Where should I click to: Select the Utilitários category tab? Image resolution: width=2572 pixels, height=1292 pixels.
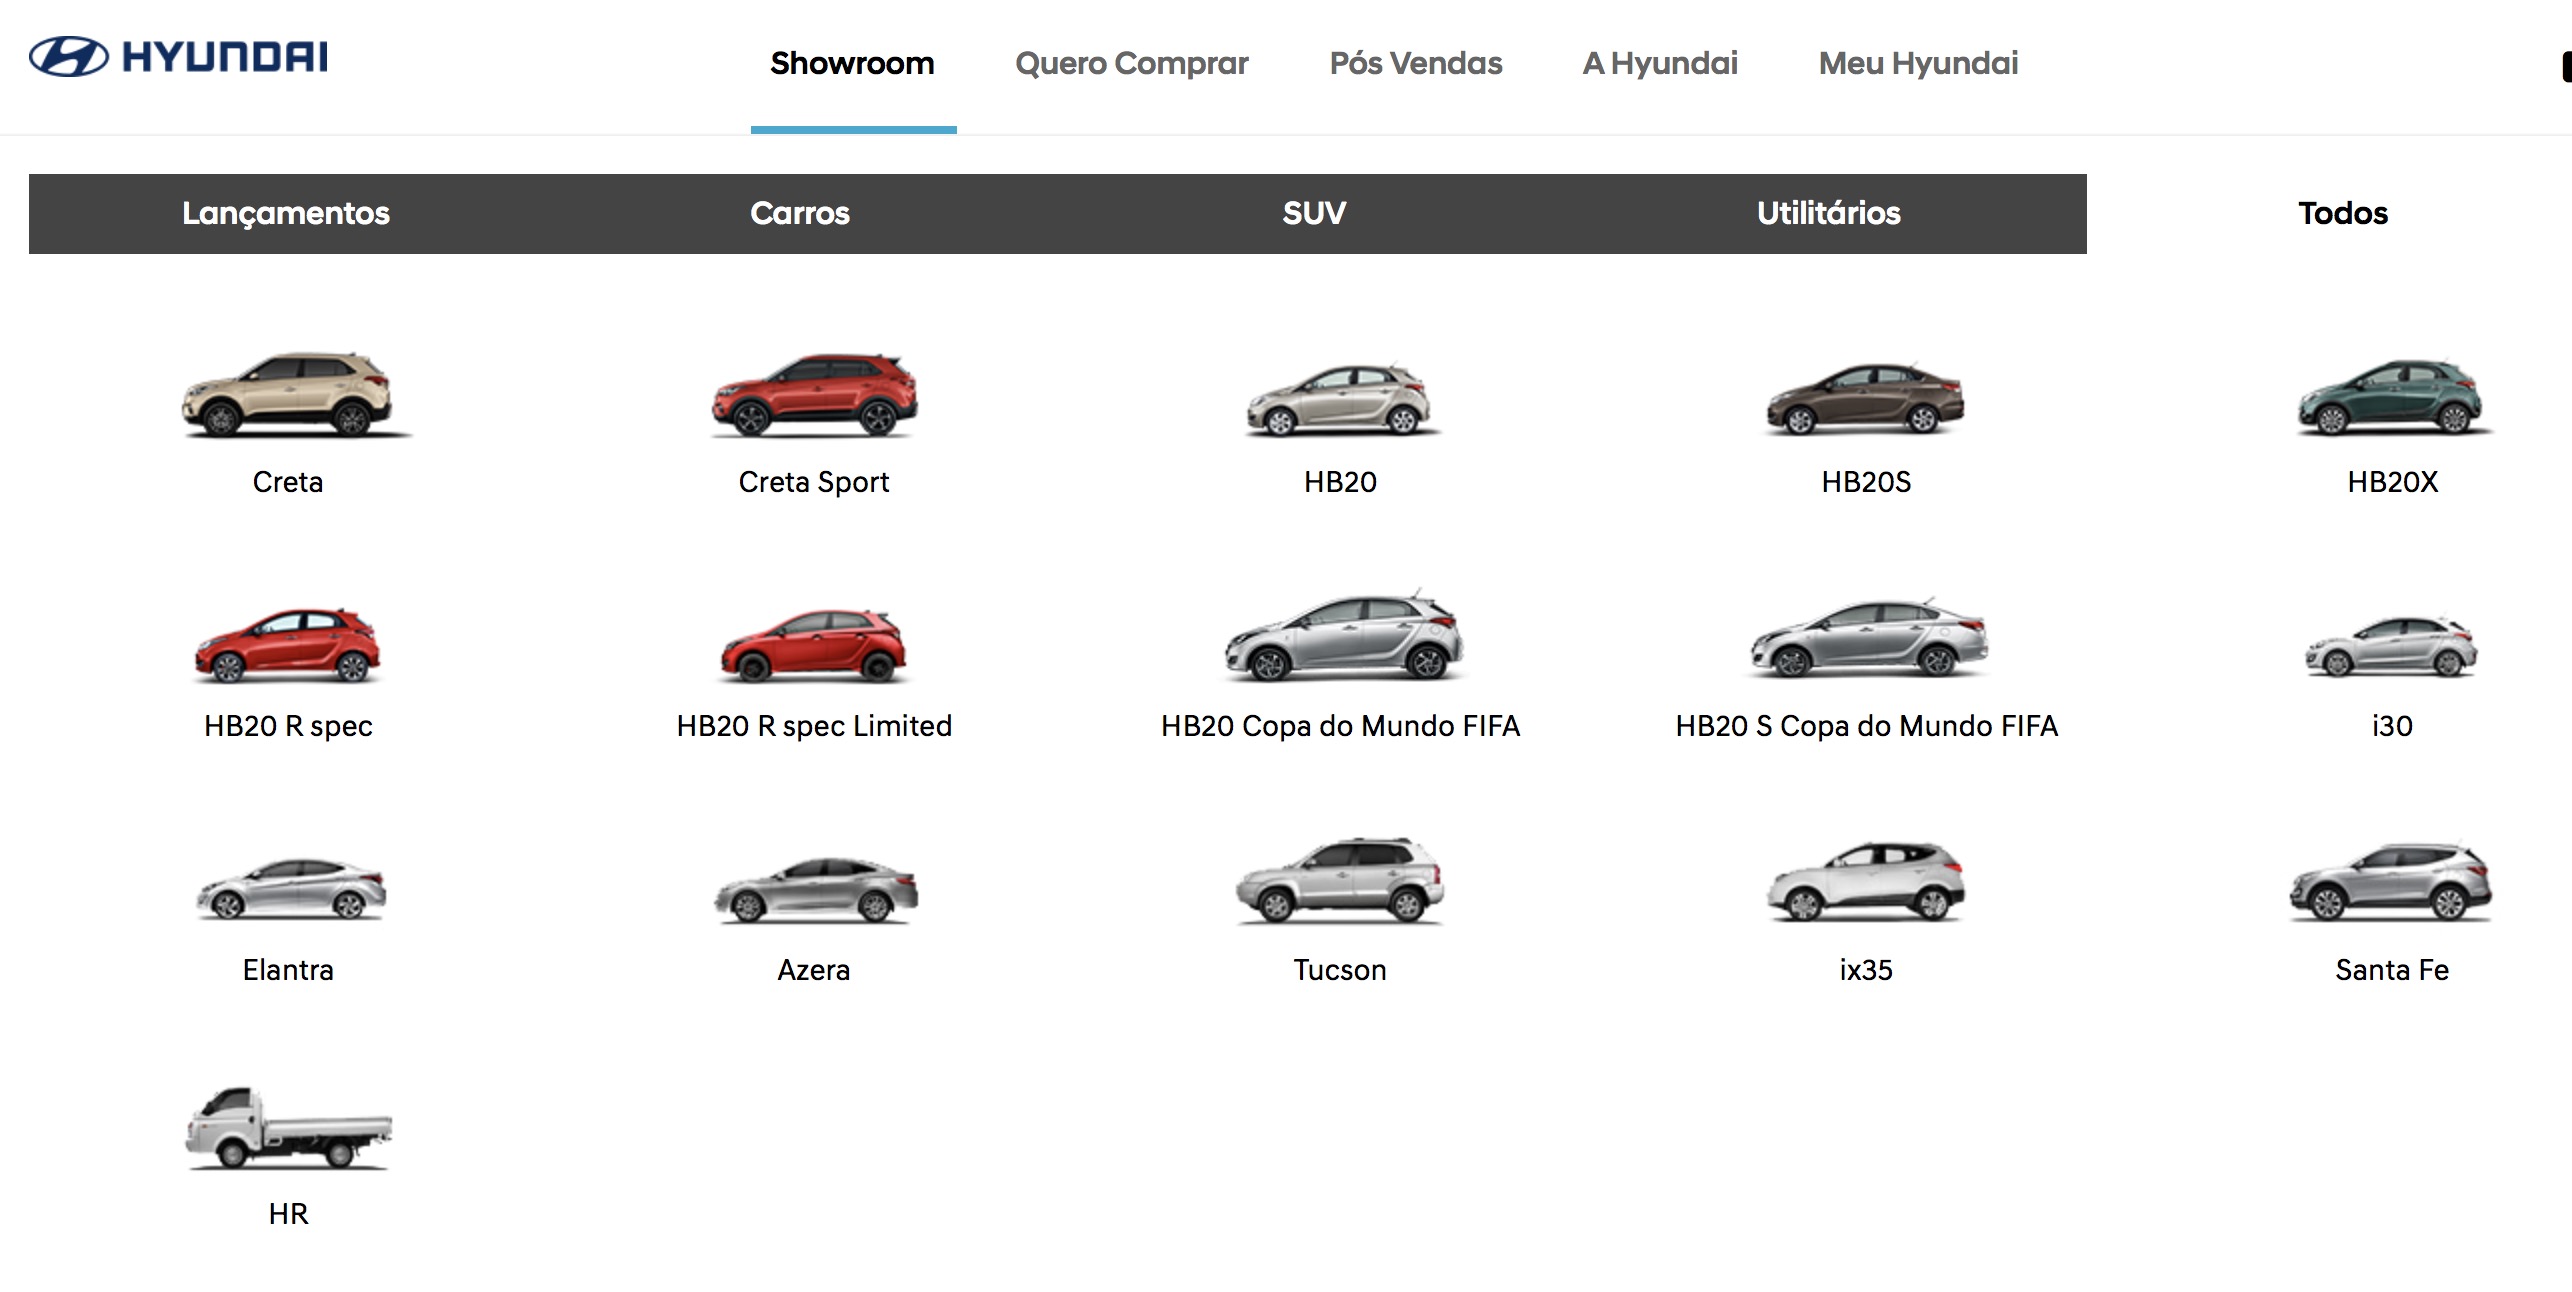[1829, 213]
